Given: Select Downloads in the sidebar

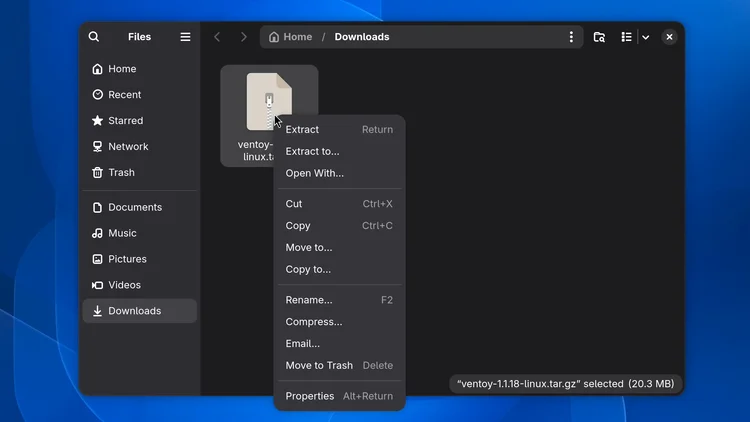Looking at the screenshot, I should (x=140, y=311).
